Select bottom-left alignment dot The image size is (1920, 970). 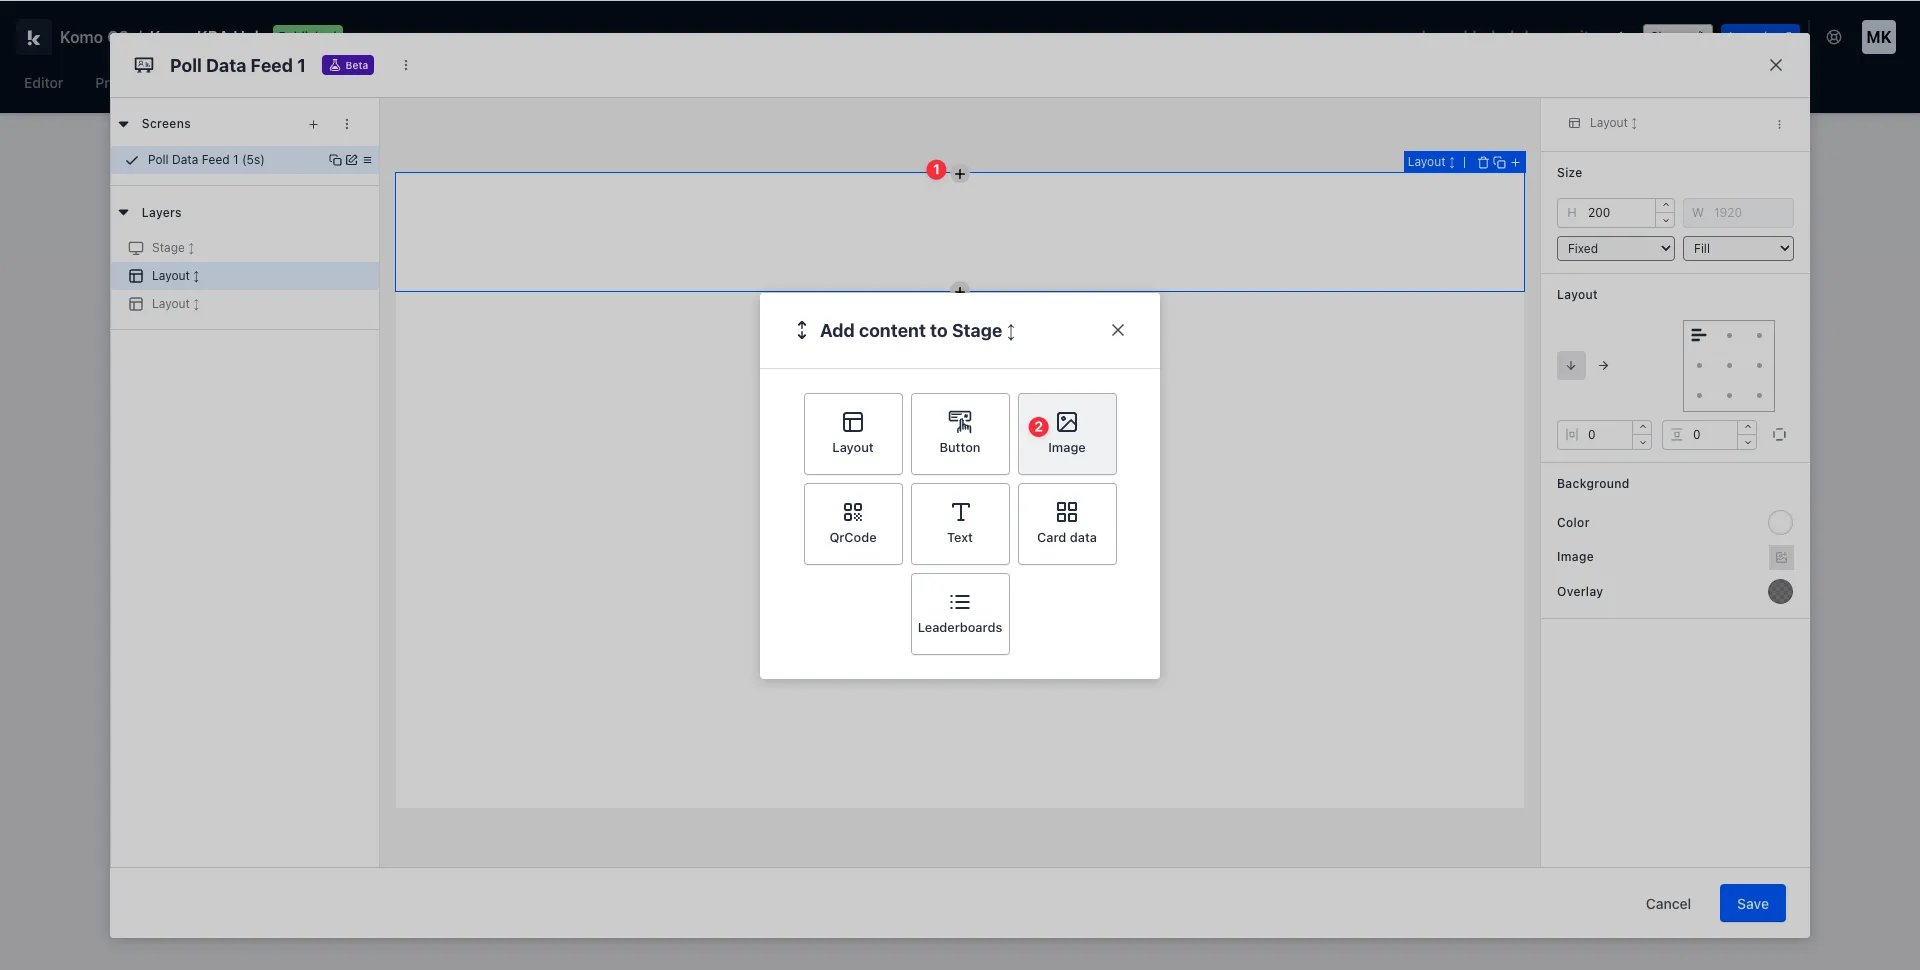(x=1699, y=396)
